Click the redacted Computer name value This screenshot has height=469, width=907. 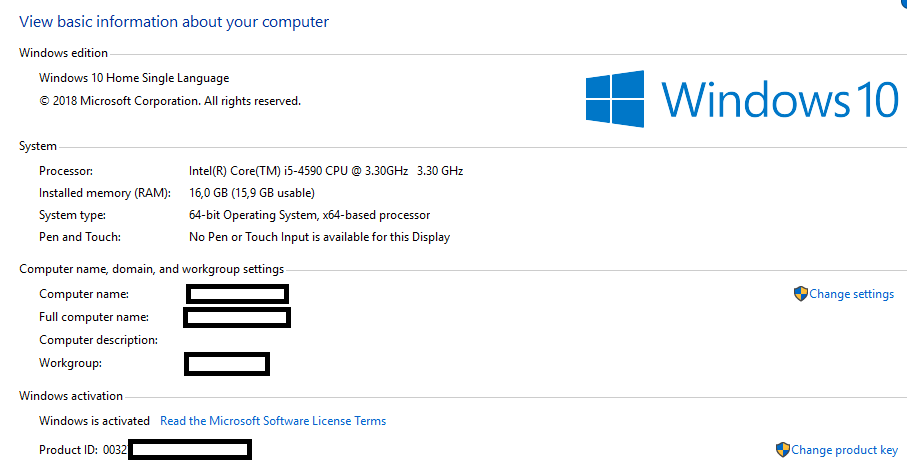click(x=238, y=294)
